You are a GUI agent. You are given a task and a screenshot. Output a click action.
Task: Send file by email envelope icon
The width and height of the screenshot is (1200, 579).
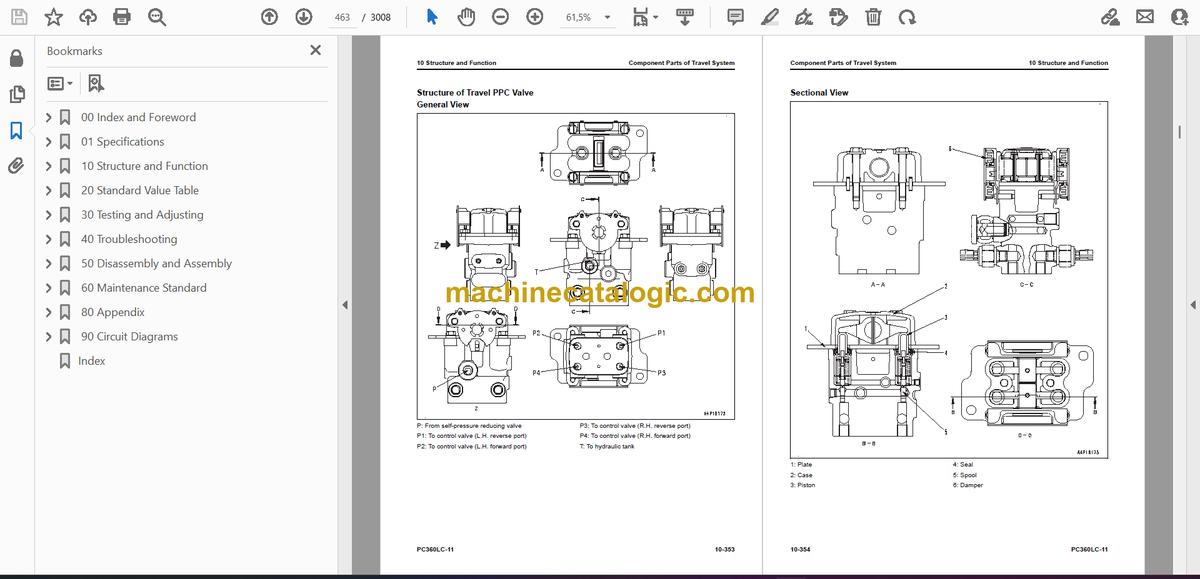[x=1144, y=17]
